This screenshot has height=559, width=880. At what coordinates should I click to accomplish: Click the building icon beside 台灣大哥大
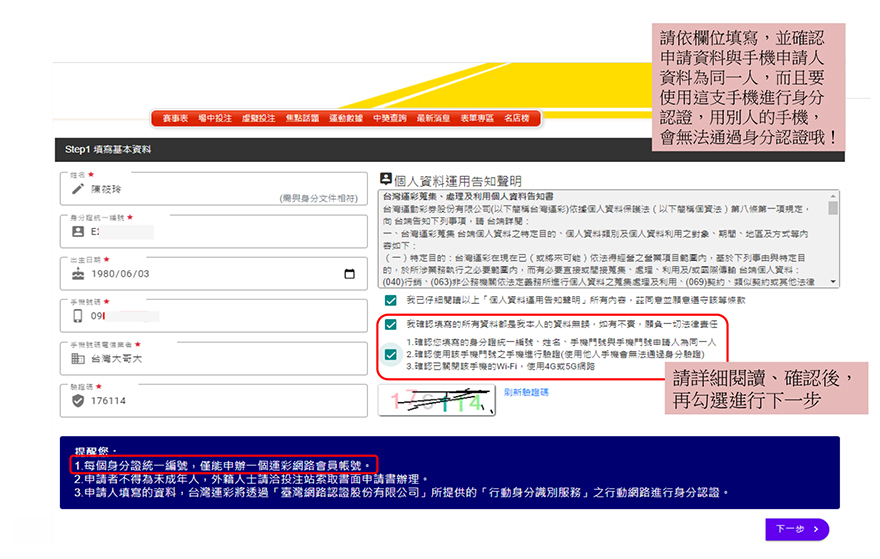coord(78,358)
